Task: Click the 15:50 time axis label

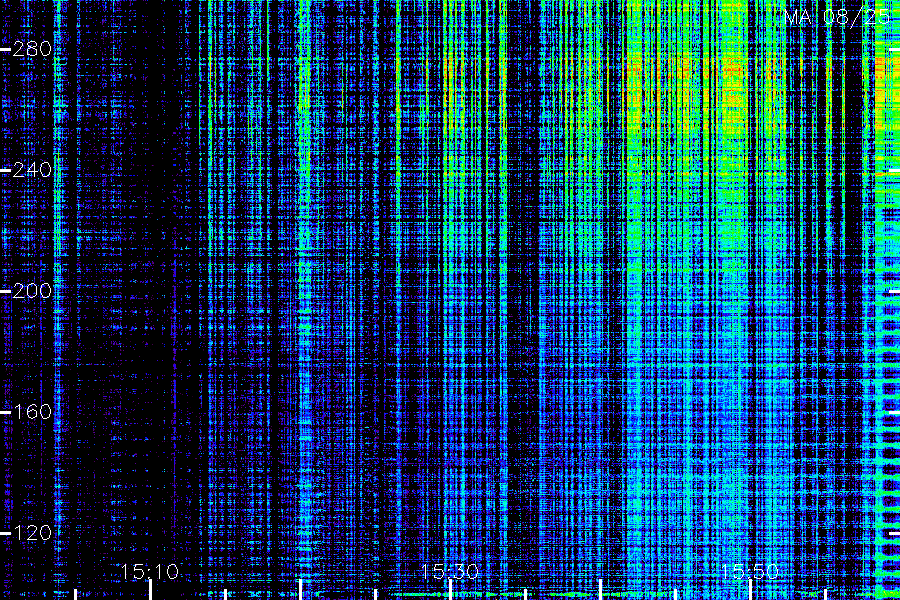Action: click(x=750, y=572)
